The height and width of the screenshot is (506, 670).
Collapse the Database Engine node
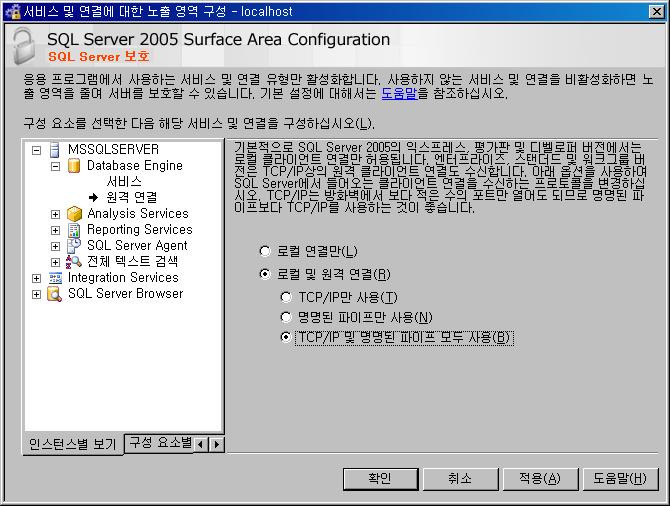tap(56, 166)
